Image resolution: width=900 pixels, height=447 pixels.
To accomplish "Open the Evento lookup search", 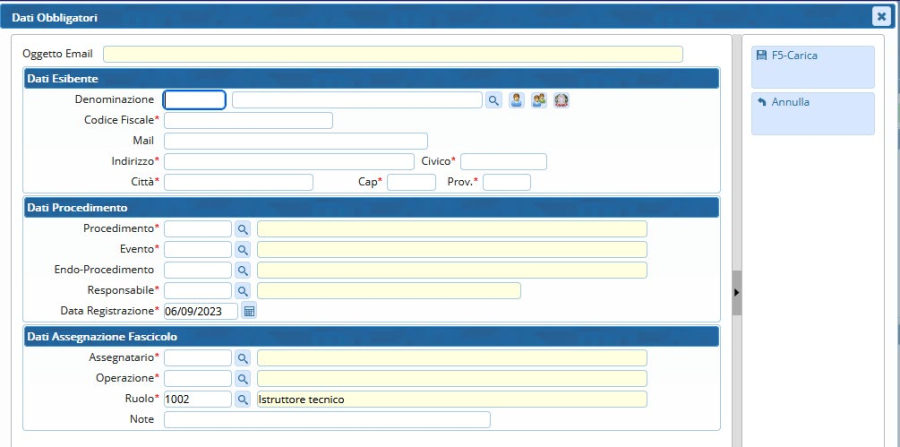I will pyautogui.click(x=243, y=249).
